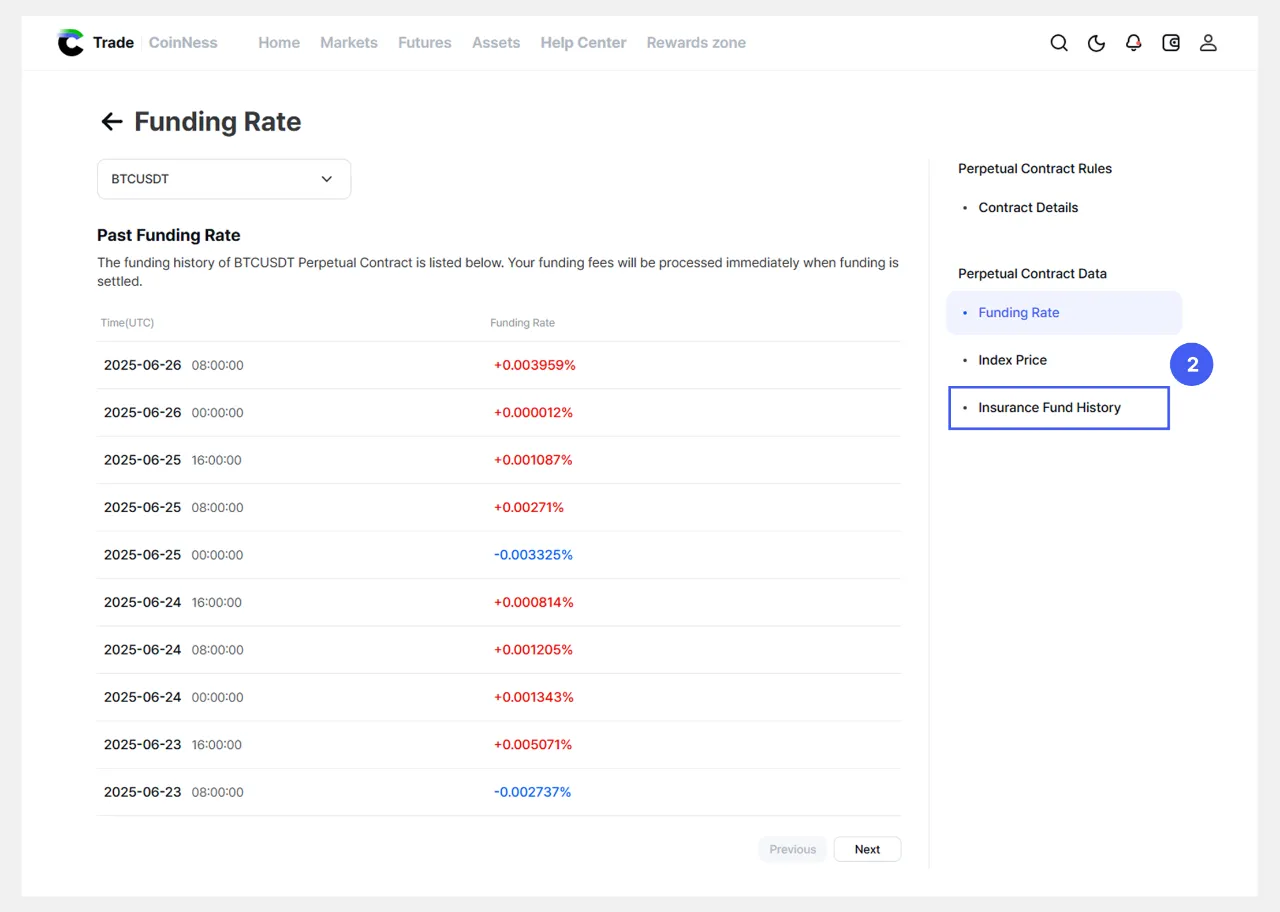
Task: Click the Next pagination button
Action: coord(867,849)
